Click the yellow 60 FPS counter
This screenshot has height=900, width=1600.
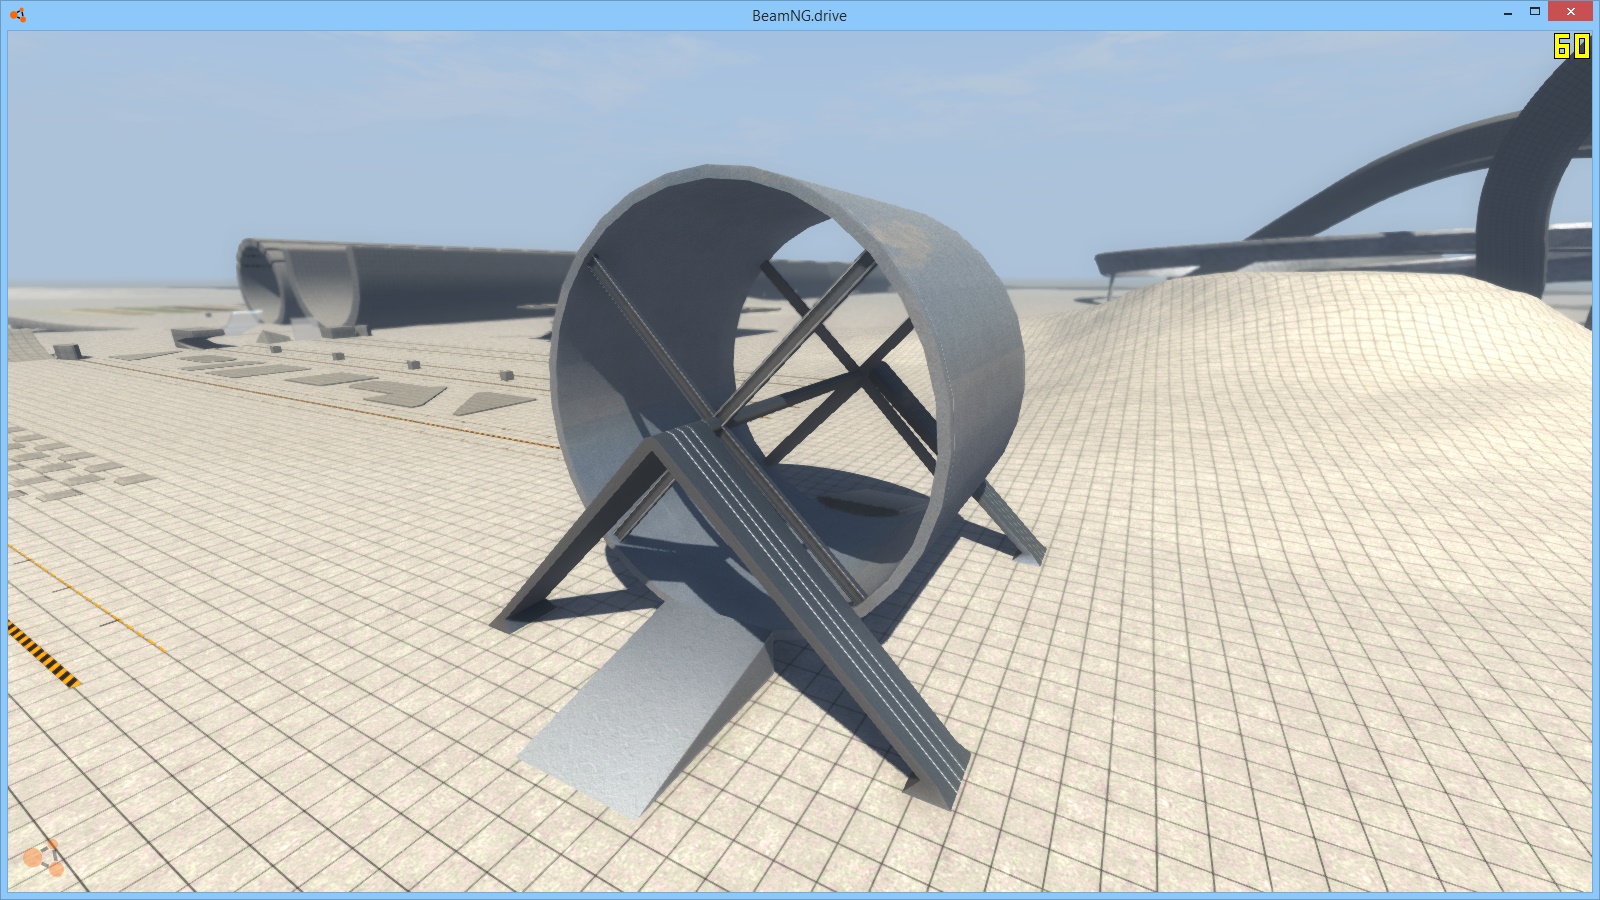1571,46
